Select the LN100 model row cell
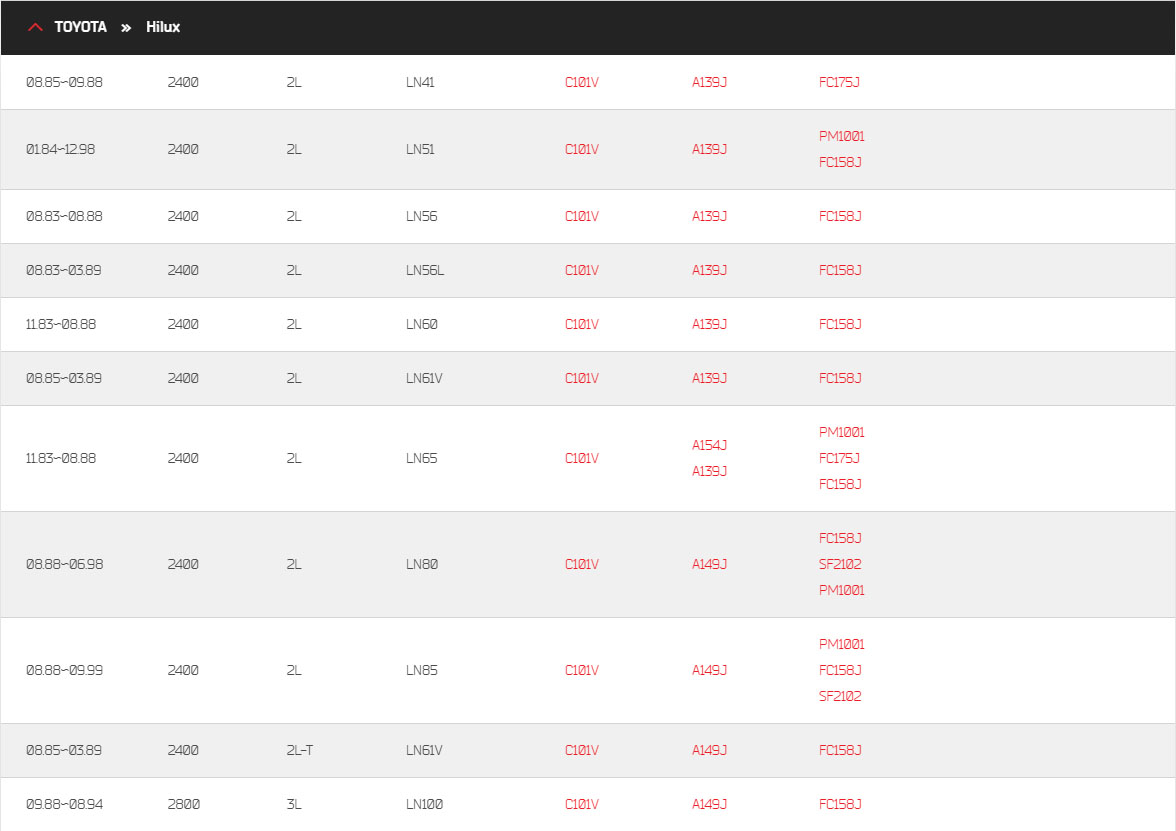The image size is (1176, 831). click(424, 804)
